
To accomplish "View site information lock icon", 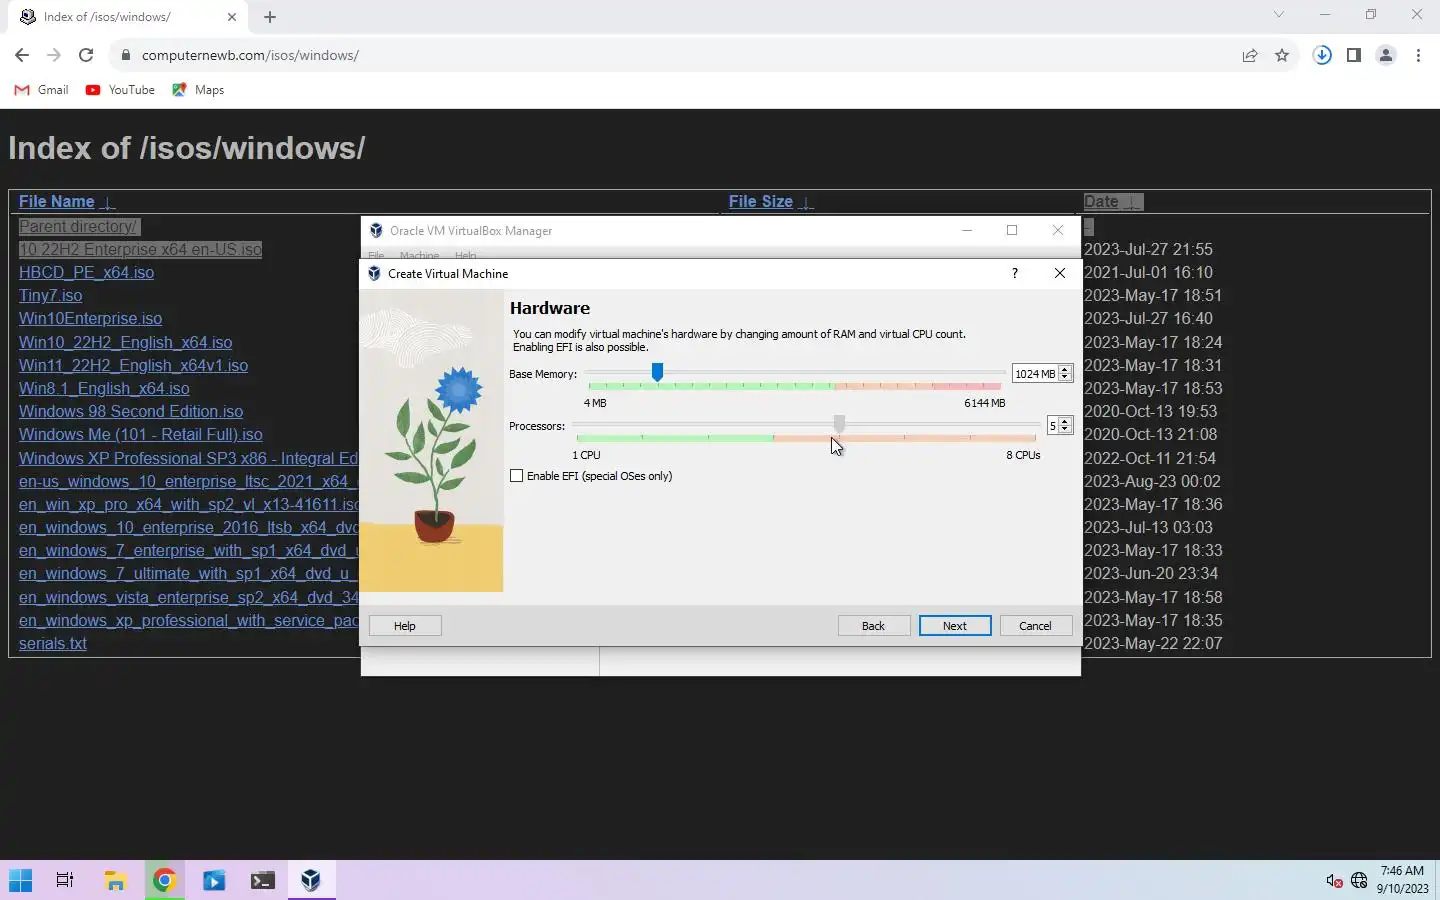I will click(125, 55).
